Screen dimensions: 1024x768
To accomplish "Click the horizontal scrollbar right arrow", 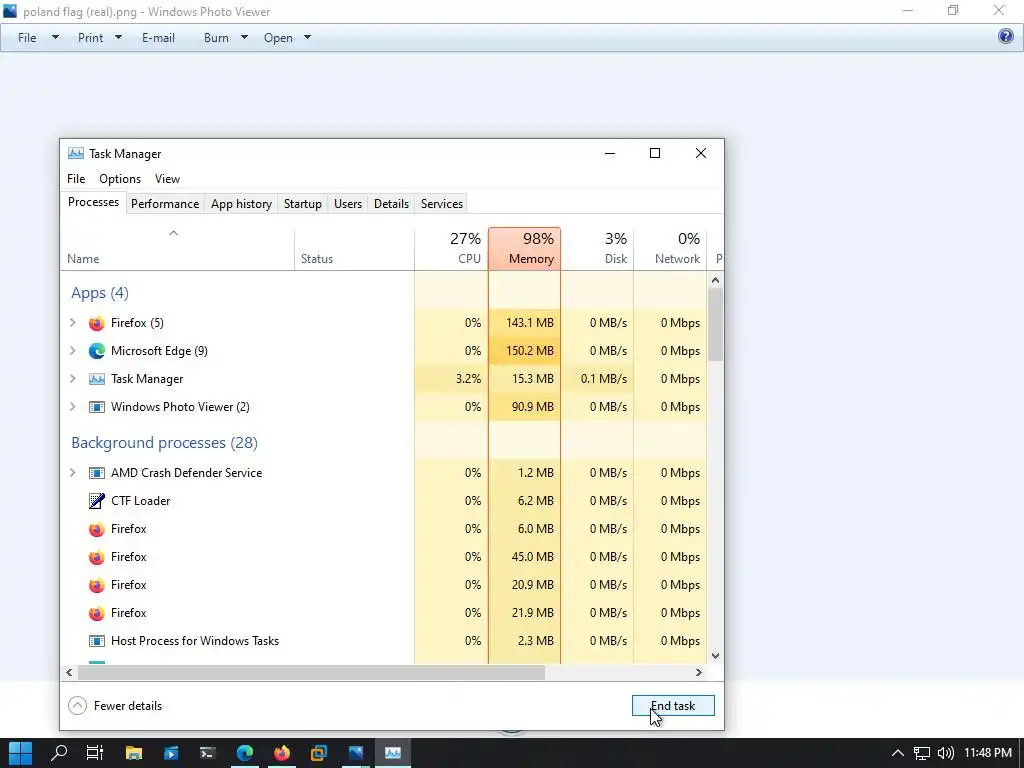I will click(x=699, y=673).
